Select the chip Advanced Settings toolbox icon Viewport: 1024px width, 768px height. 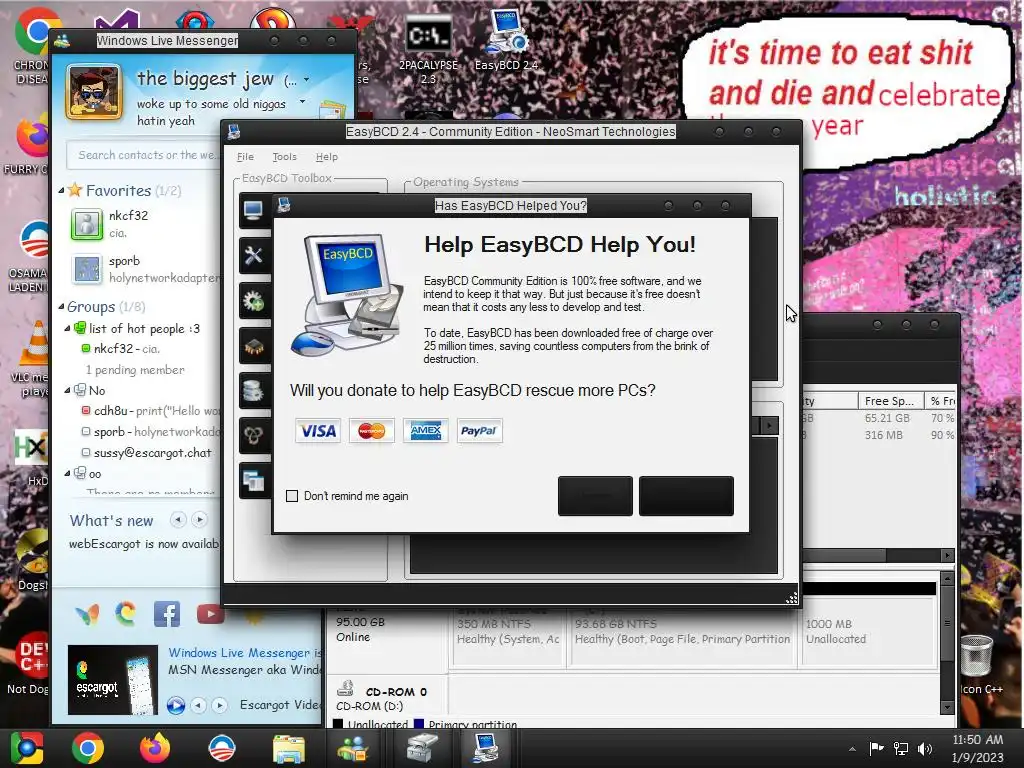(x=253, y=346)
